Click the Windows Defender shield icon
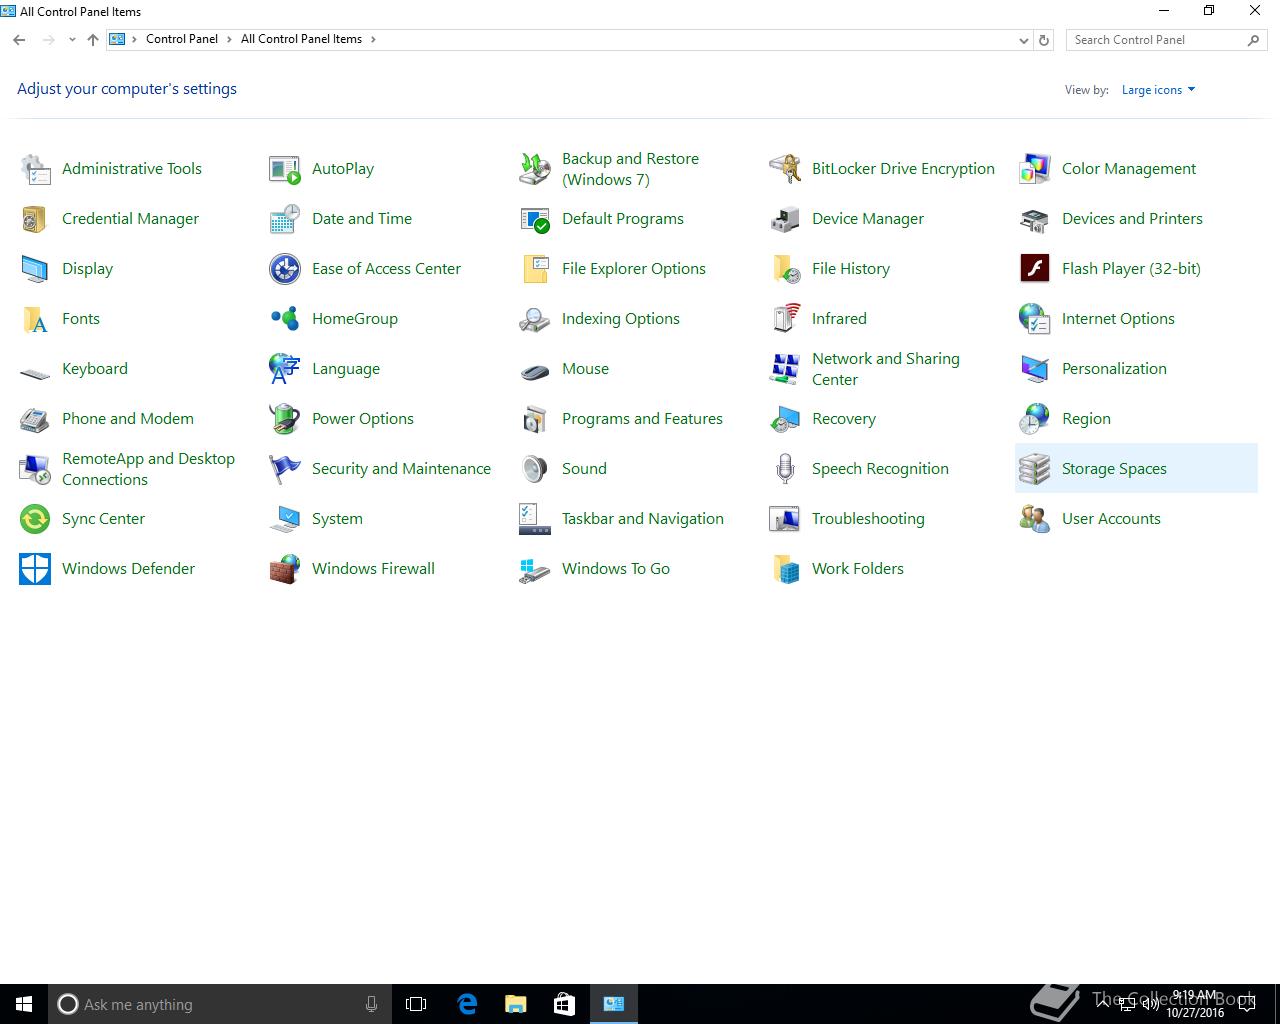The image size is (1280, 1024). (35, 569)
